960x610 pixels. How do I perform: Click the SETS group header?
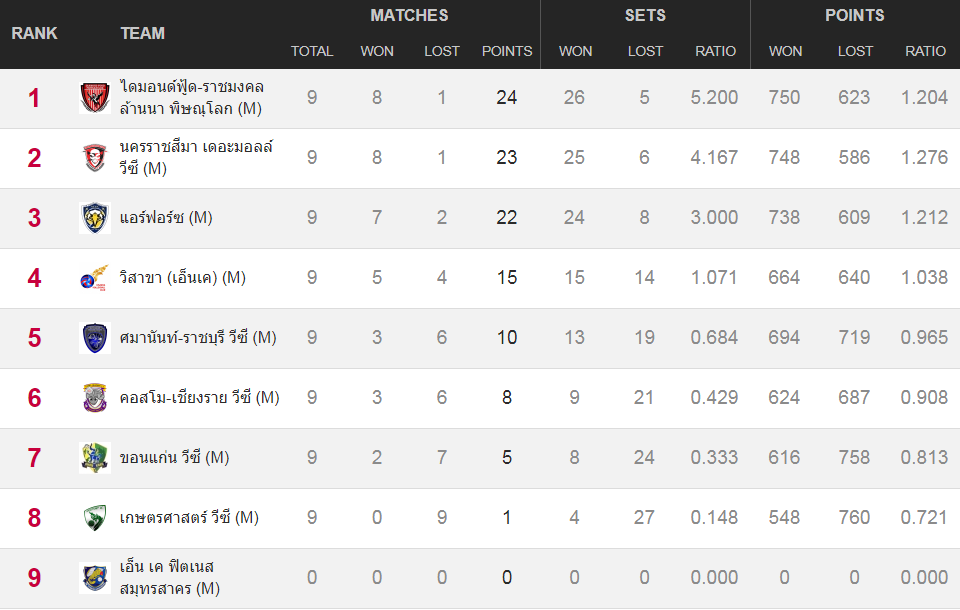tap(645, 15)
